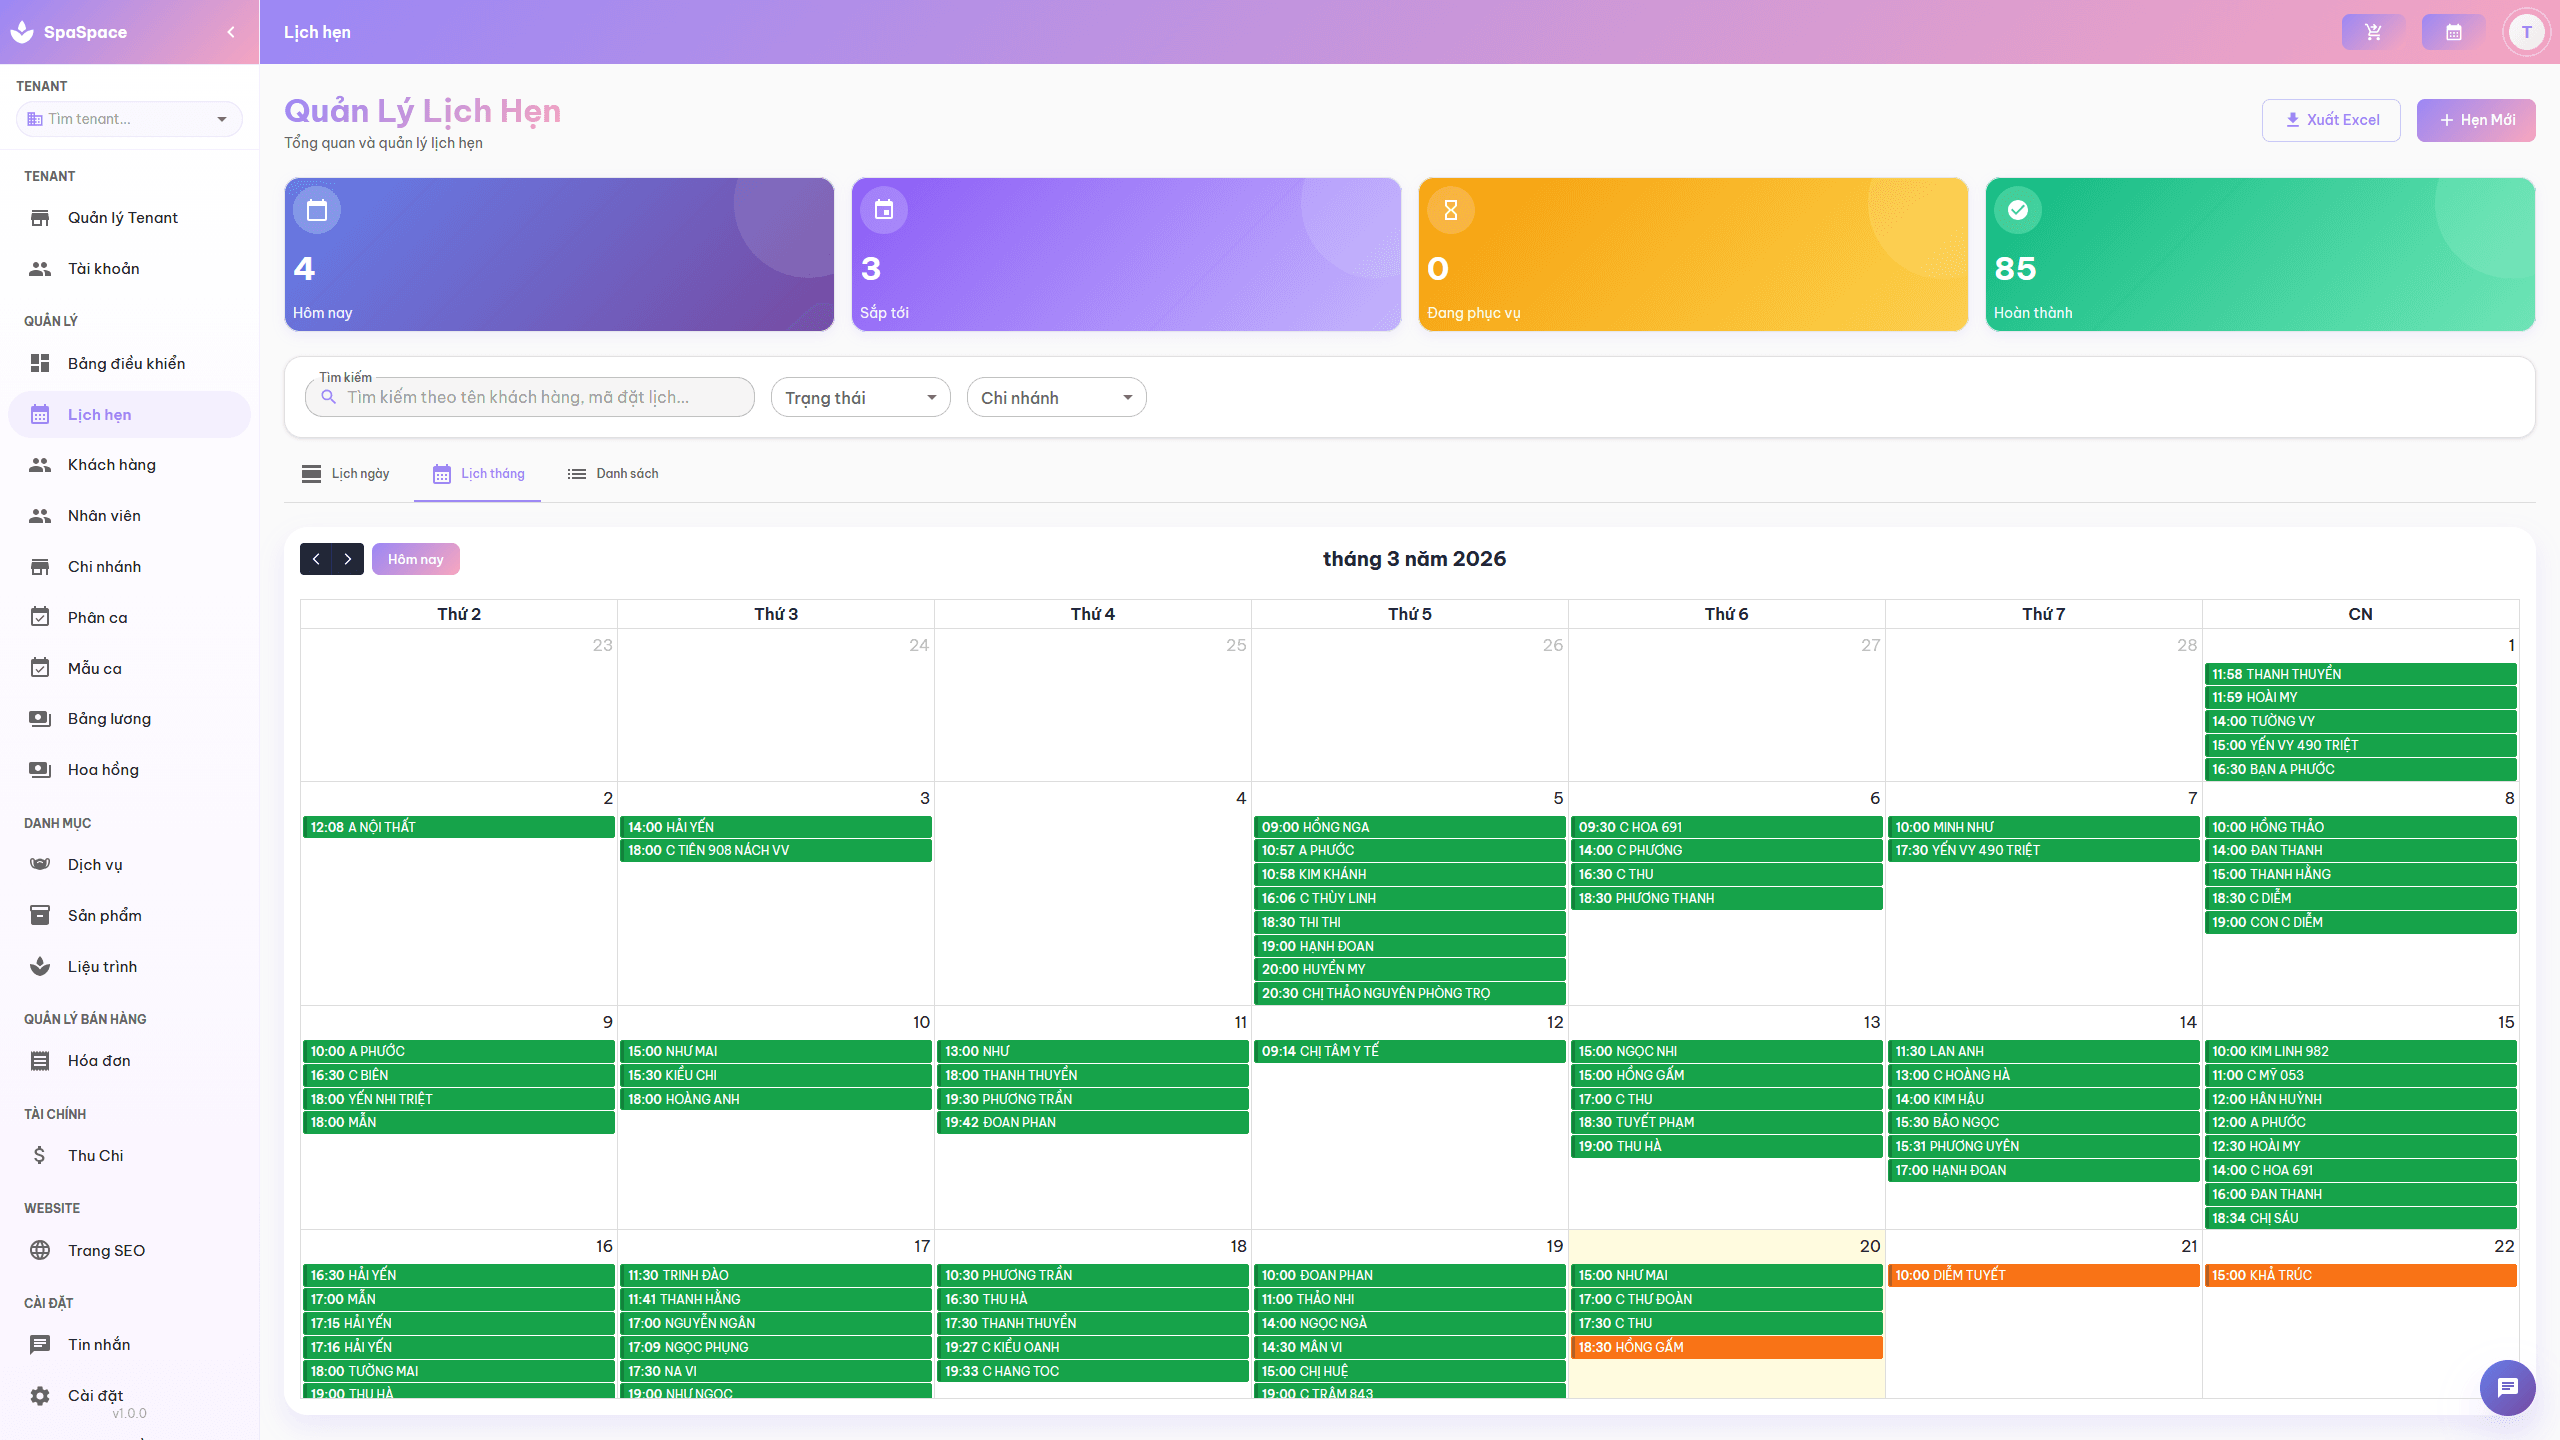The width and height of the screenshot is (2560, 1440).
Task: Switch to Danh sách tab
Action: [x=613, y=473]
